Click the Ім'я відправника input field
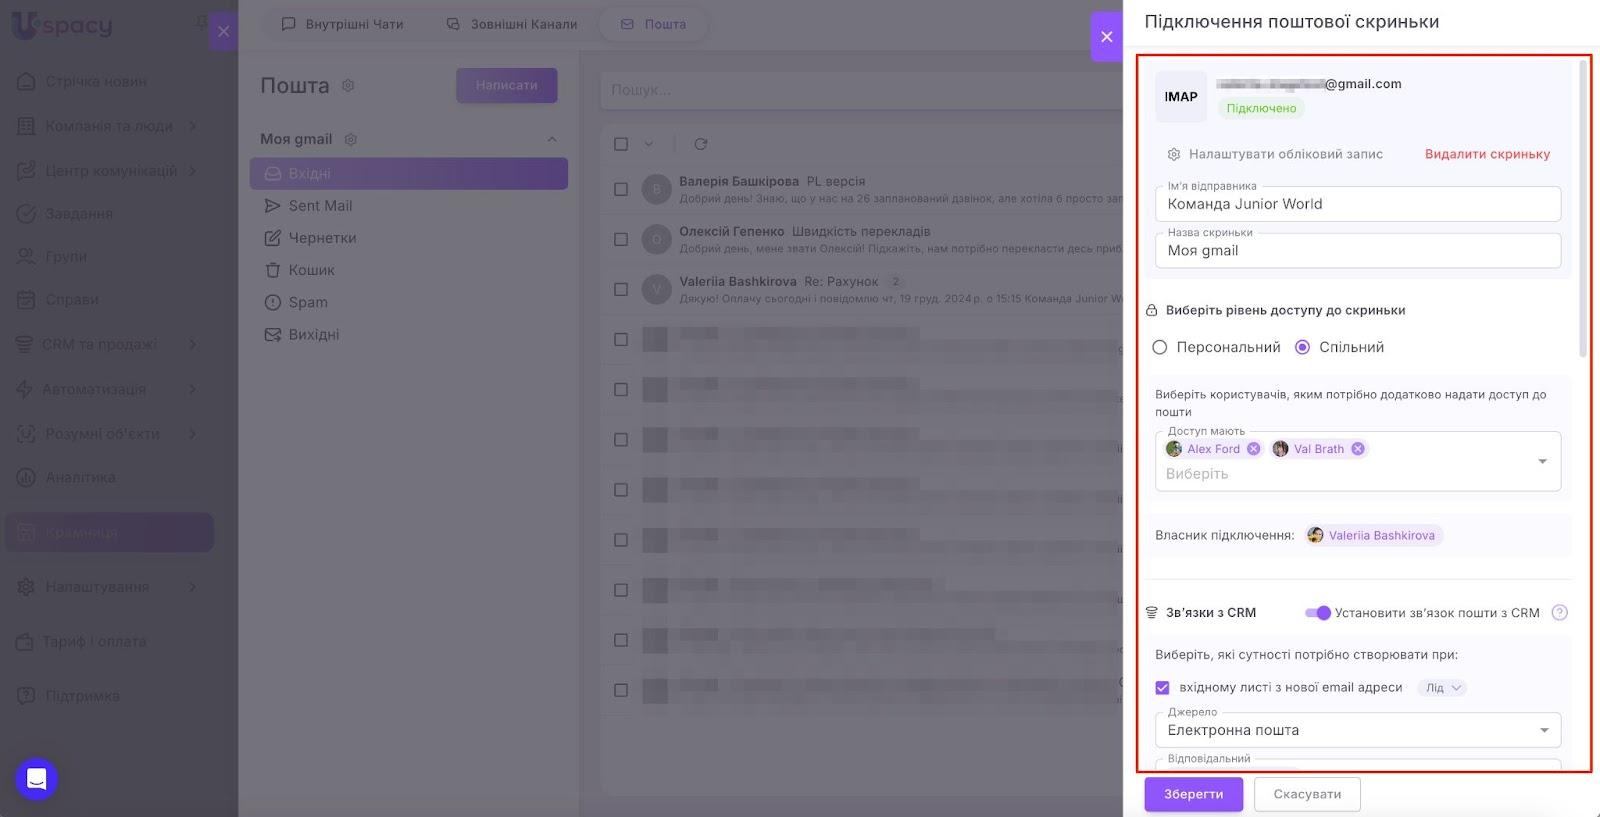The image size is (1600, 817). (1358, 204)
